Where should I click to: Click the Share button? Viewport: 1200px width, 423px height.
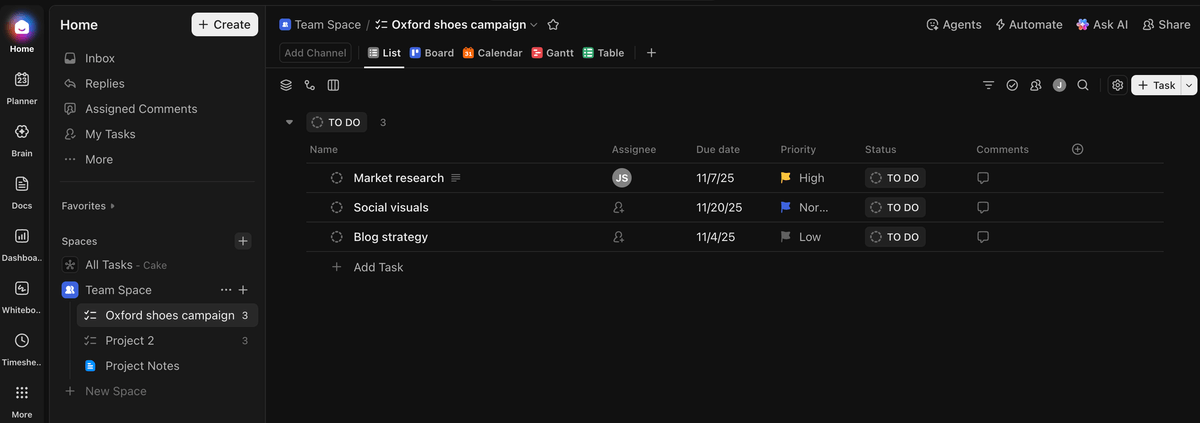click(x=1166, y=25)
